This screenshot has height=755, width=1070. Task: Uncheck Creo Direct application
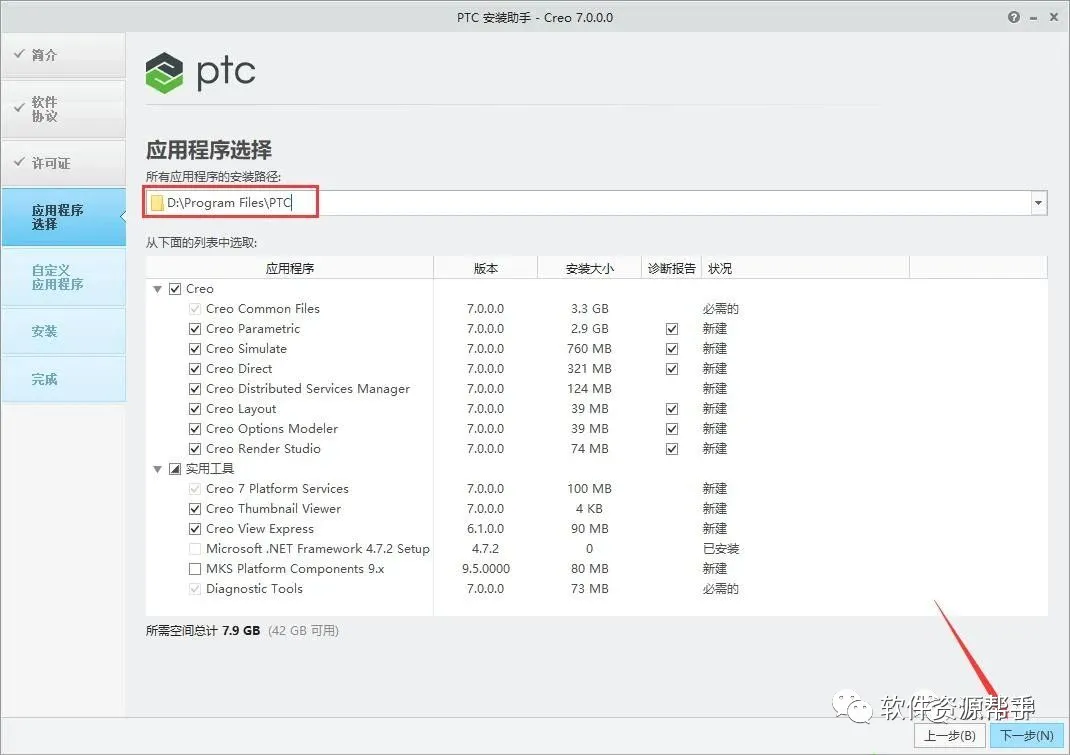tap(195, 369)
